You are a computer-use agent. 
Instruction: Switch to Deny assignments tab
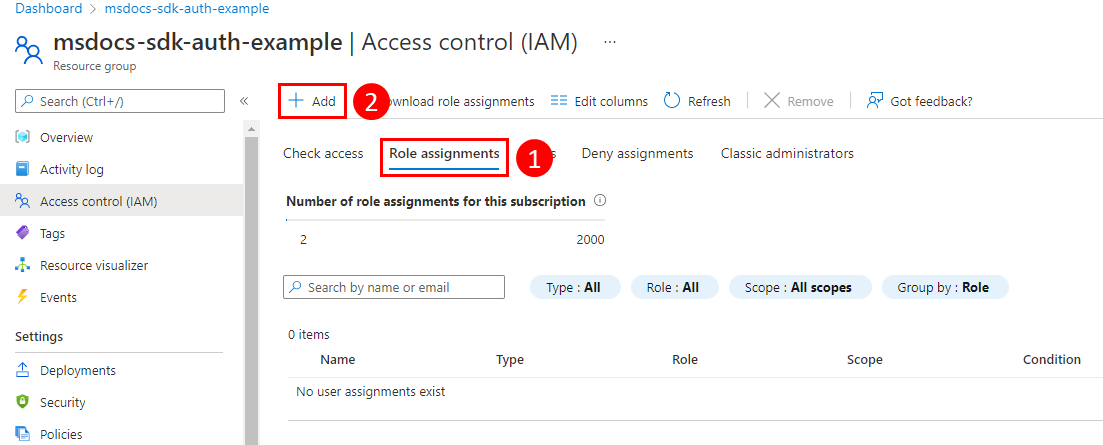[x=637, y=153]
